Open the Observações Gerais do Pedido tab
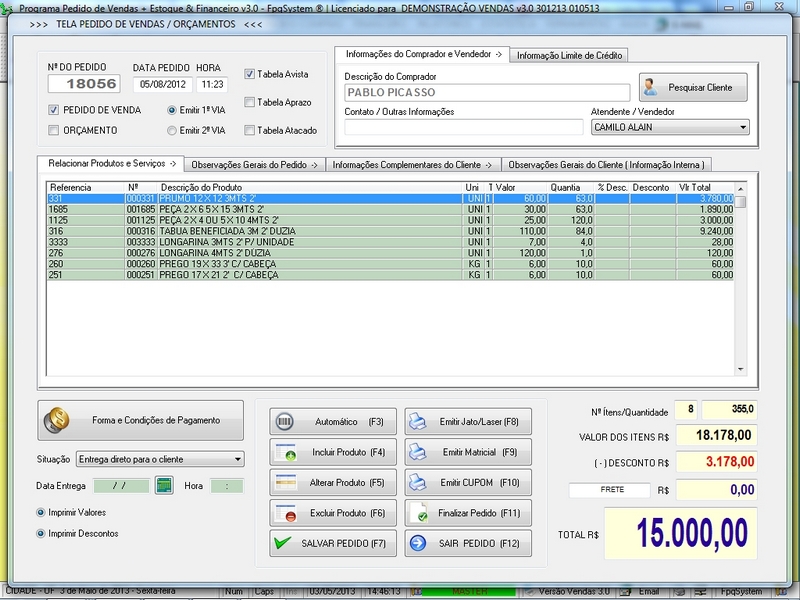Image resolution: width=800 pixels, height=600 pixels. coord(254,164)
